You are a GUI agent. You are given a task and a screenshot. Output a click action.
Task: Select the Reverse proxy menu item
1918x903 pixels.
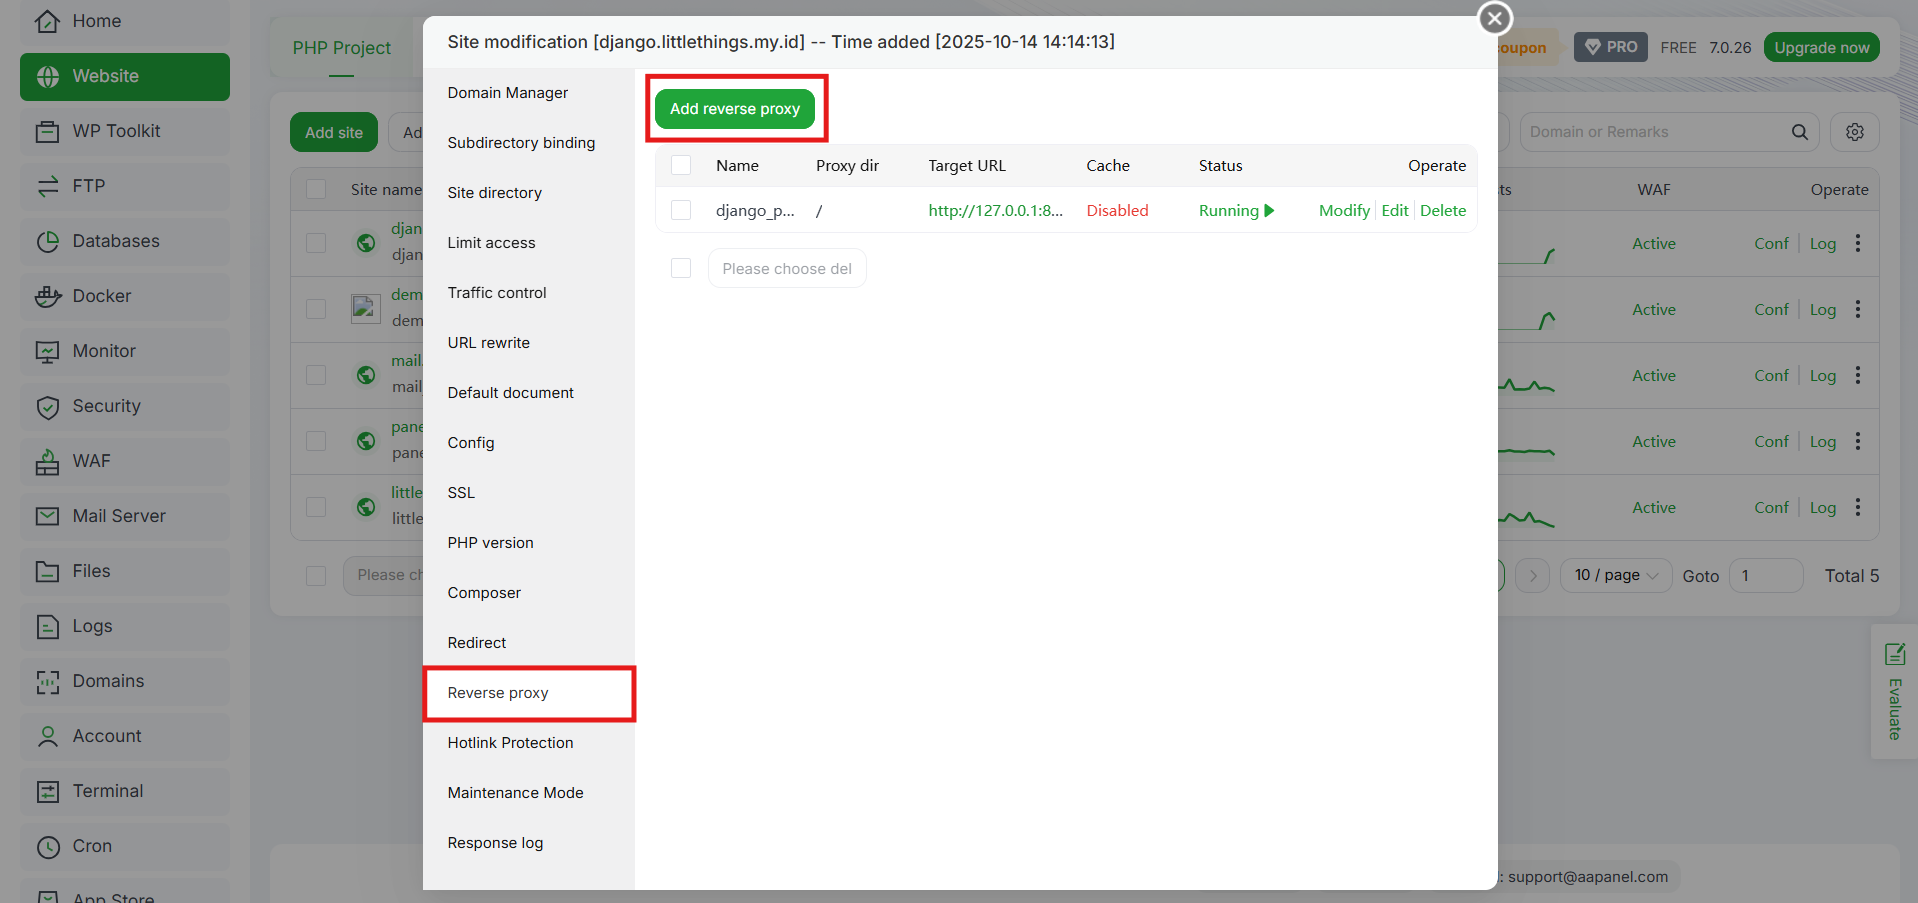pyautogui.click(x=529, y=693)
